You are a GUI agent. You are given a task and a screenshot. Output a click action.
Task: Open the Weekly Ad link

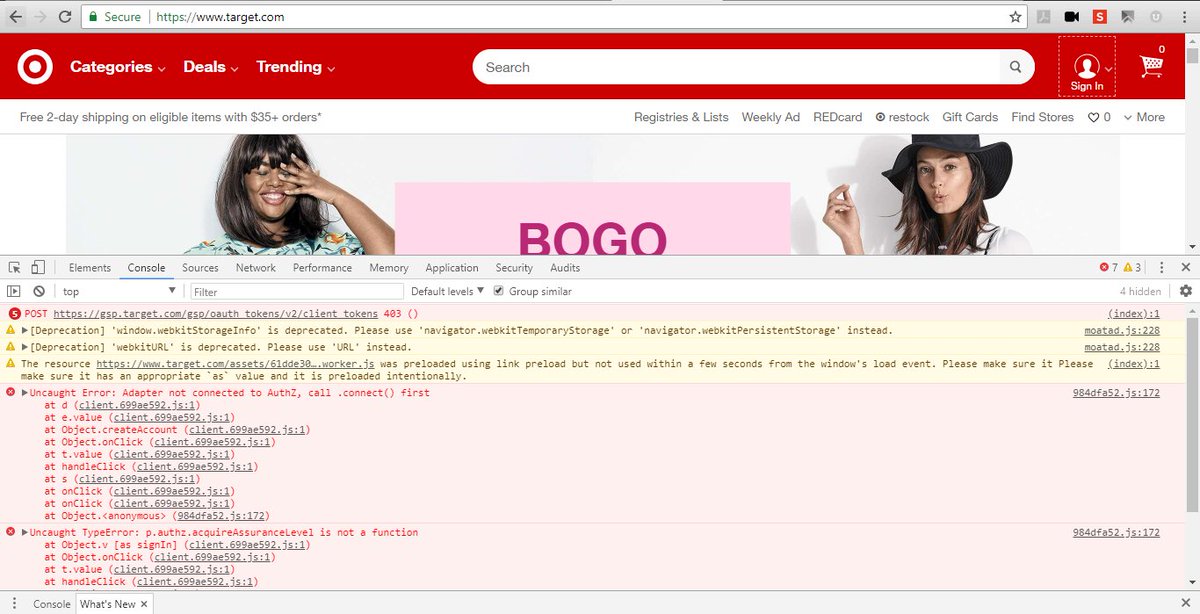click(x=770, y=117)
